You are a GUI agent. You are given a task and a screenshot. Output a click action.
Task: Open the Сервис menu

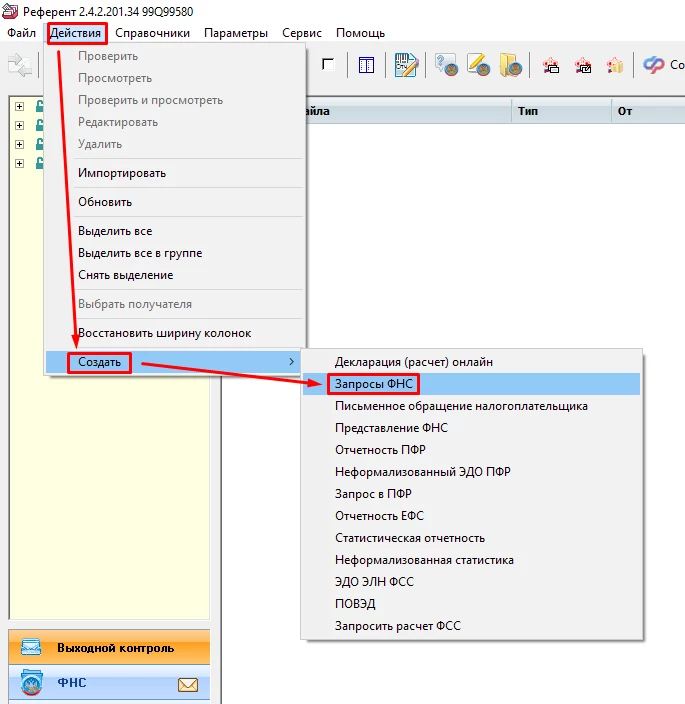point(301,33)
